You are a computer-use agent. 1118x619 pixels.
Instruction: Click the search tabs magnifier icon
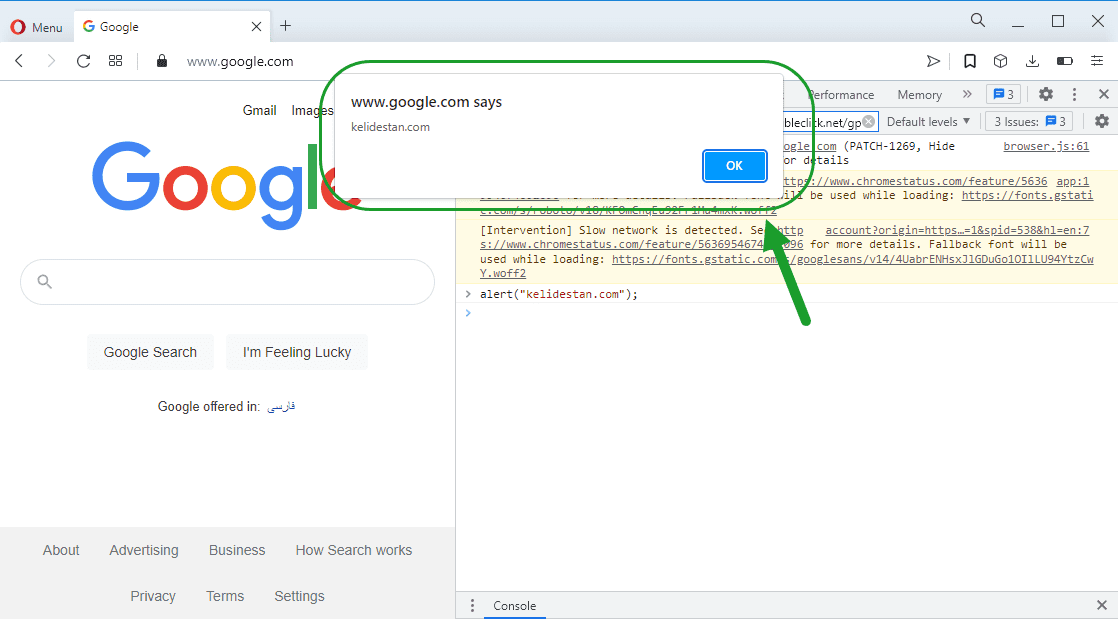click(x=978, y=21)
